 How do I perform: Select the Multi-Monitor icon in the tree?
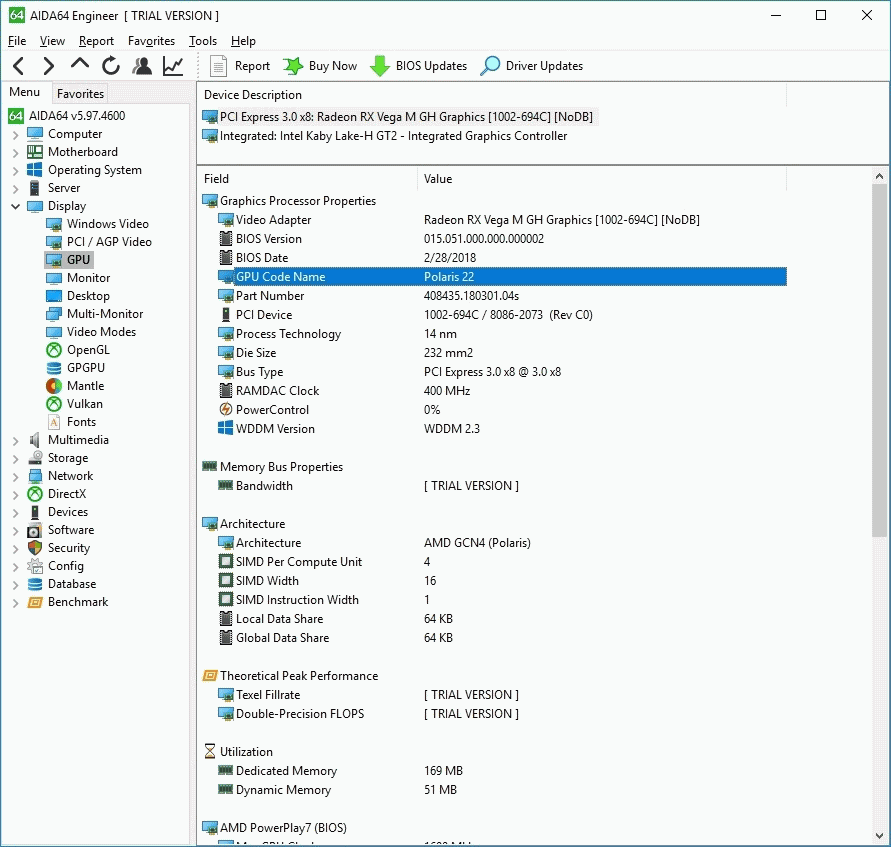pos(54,314)
